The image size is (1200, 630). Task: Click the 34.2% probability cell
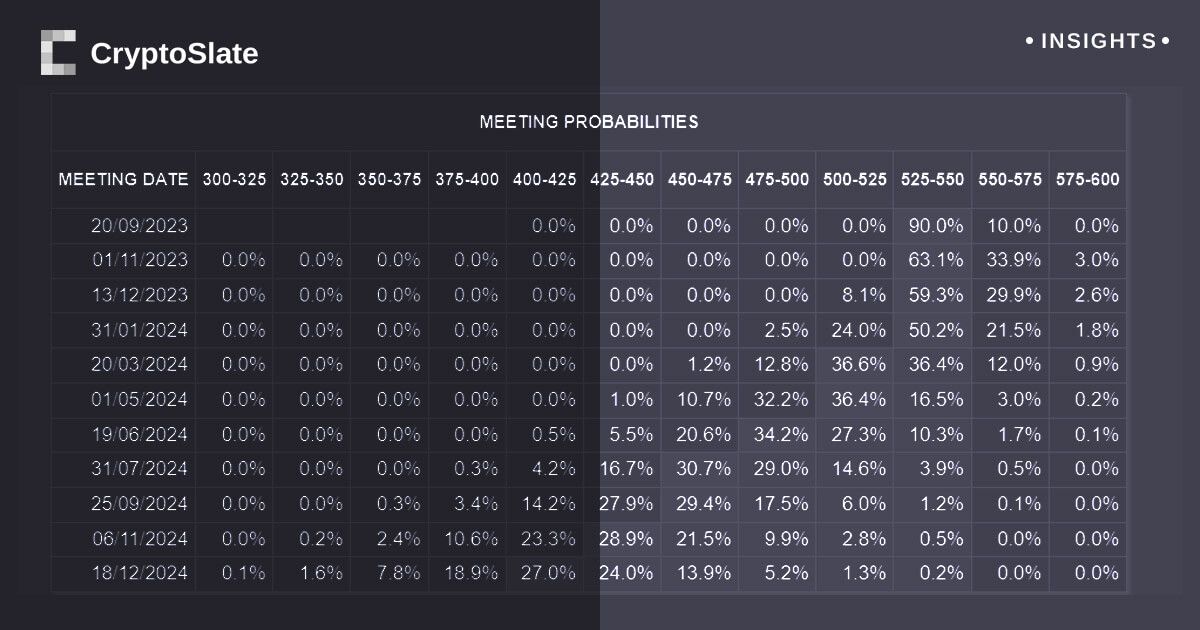point(779,435)
